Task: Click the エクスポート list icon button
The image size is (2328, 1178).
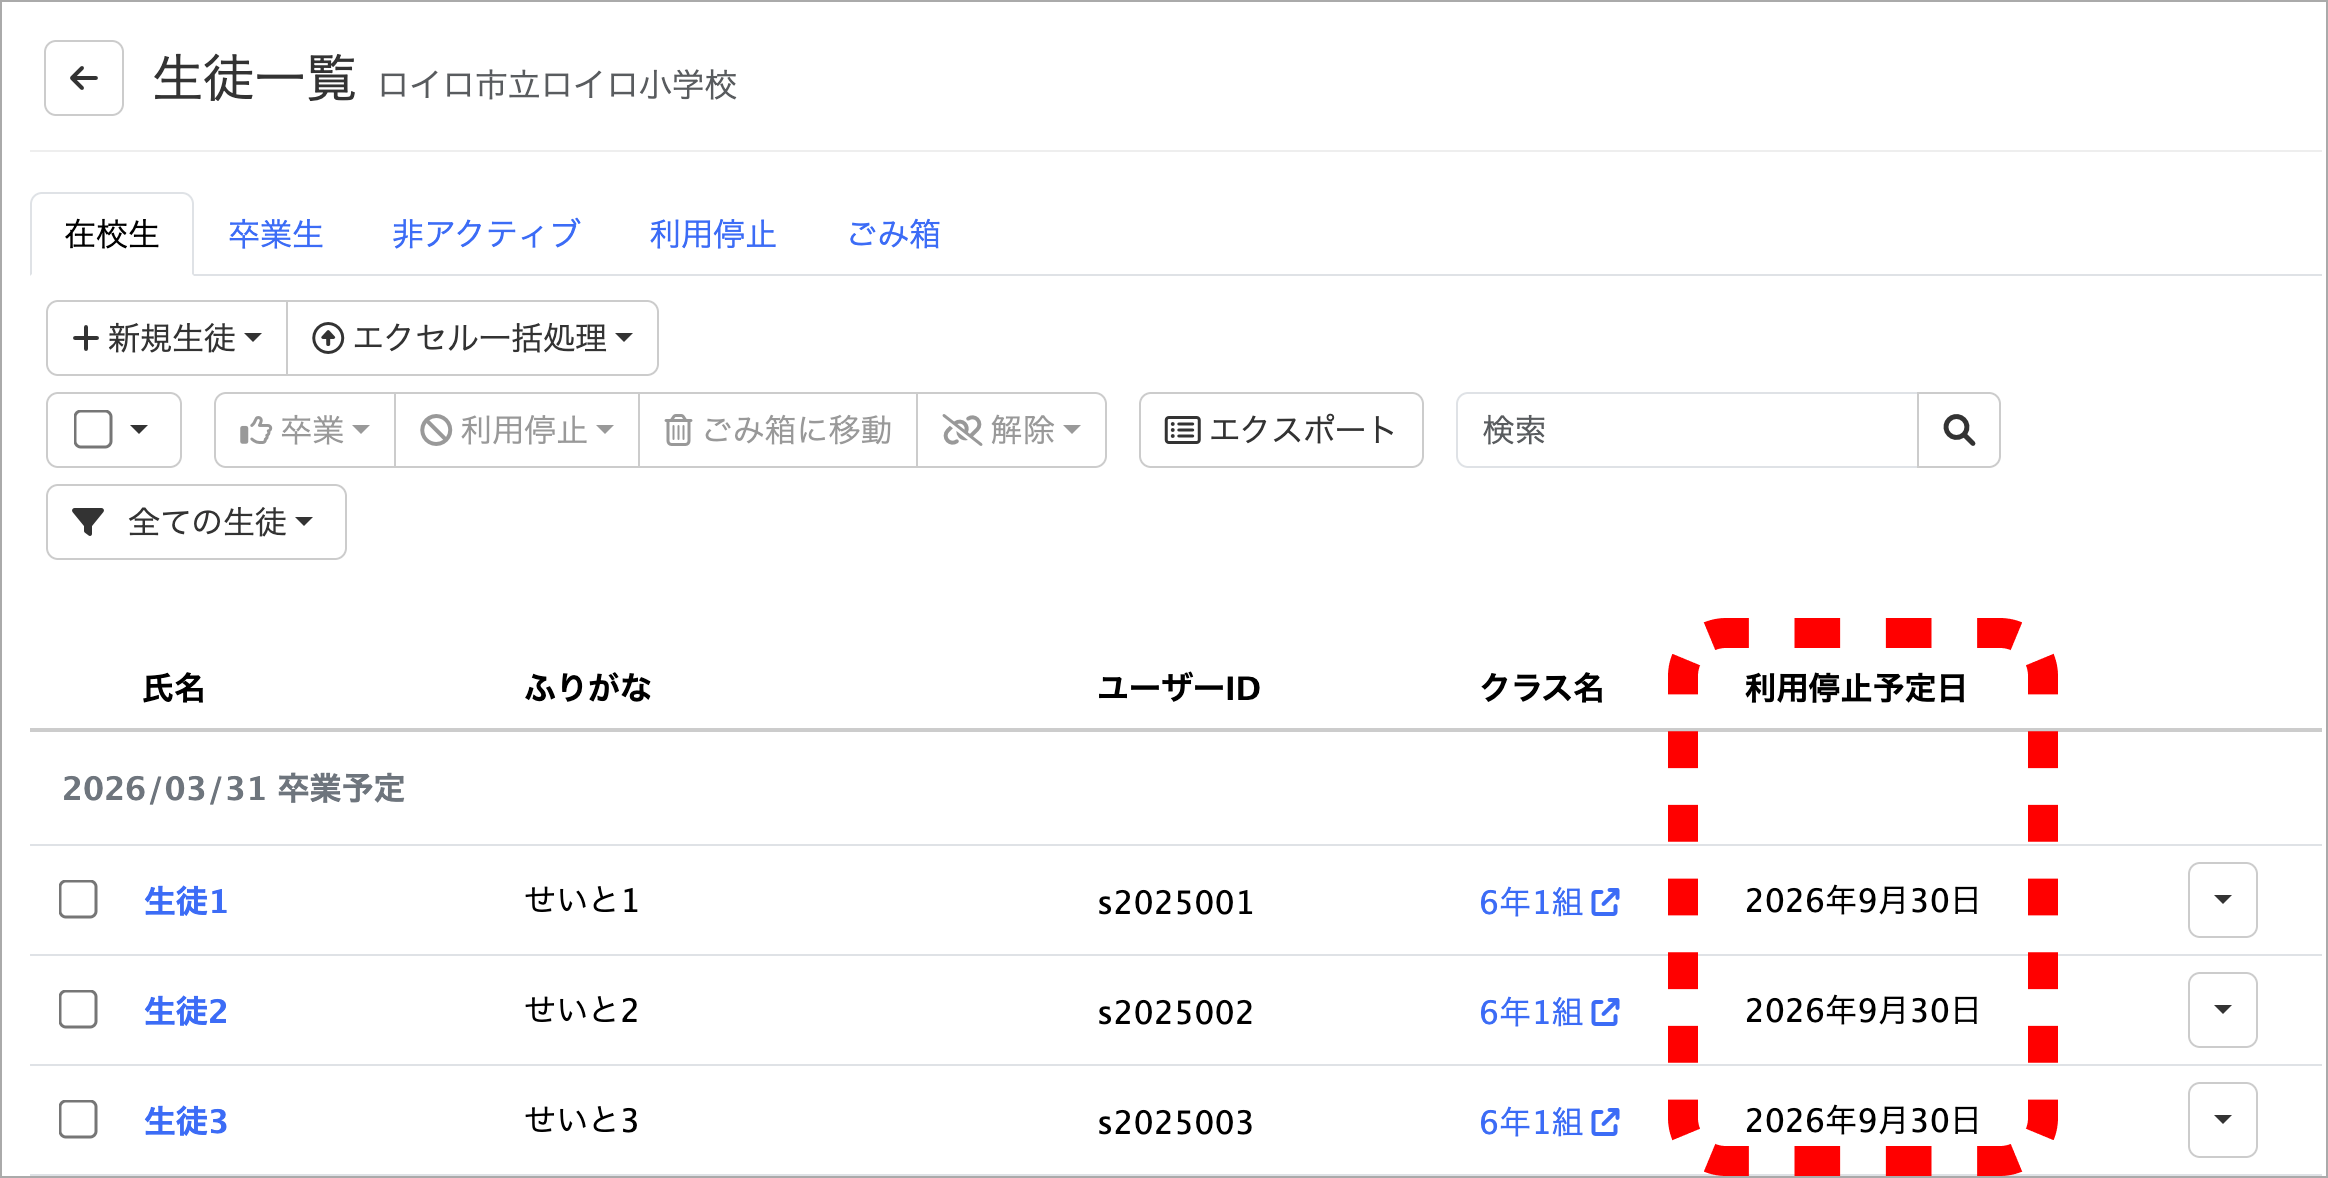Action: [x=1280, y=430]
